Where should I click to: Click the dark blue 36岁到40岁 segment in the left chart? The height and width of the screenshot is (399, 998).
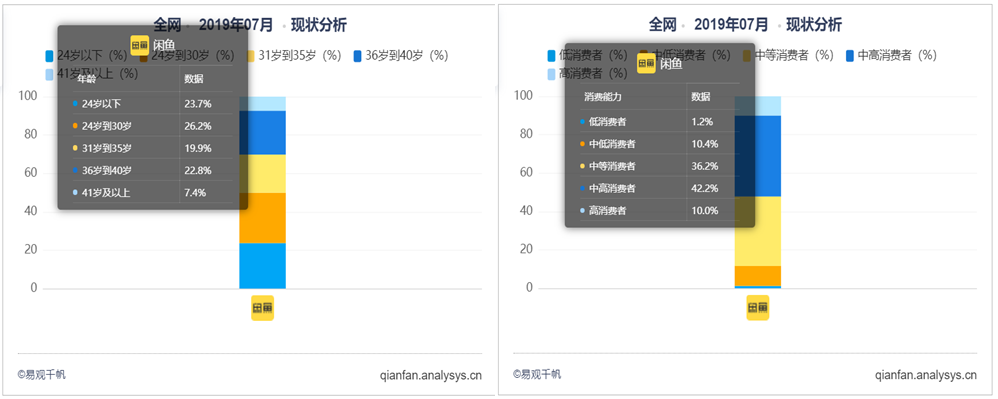[x=262, y=133]
